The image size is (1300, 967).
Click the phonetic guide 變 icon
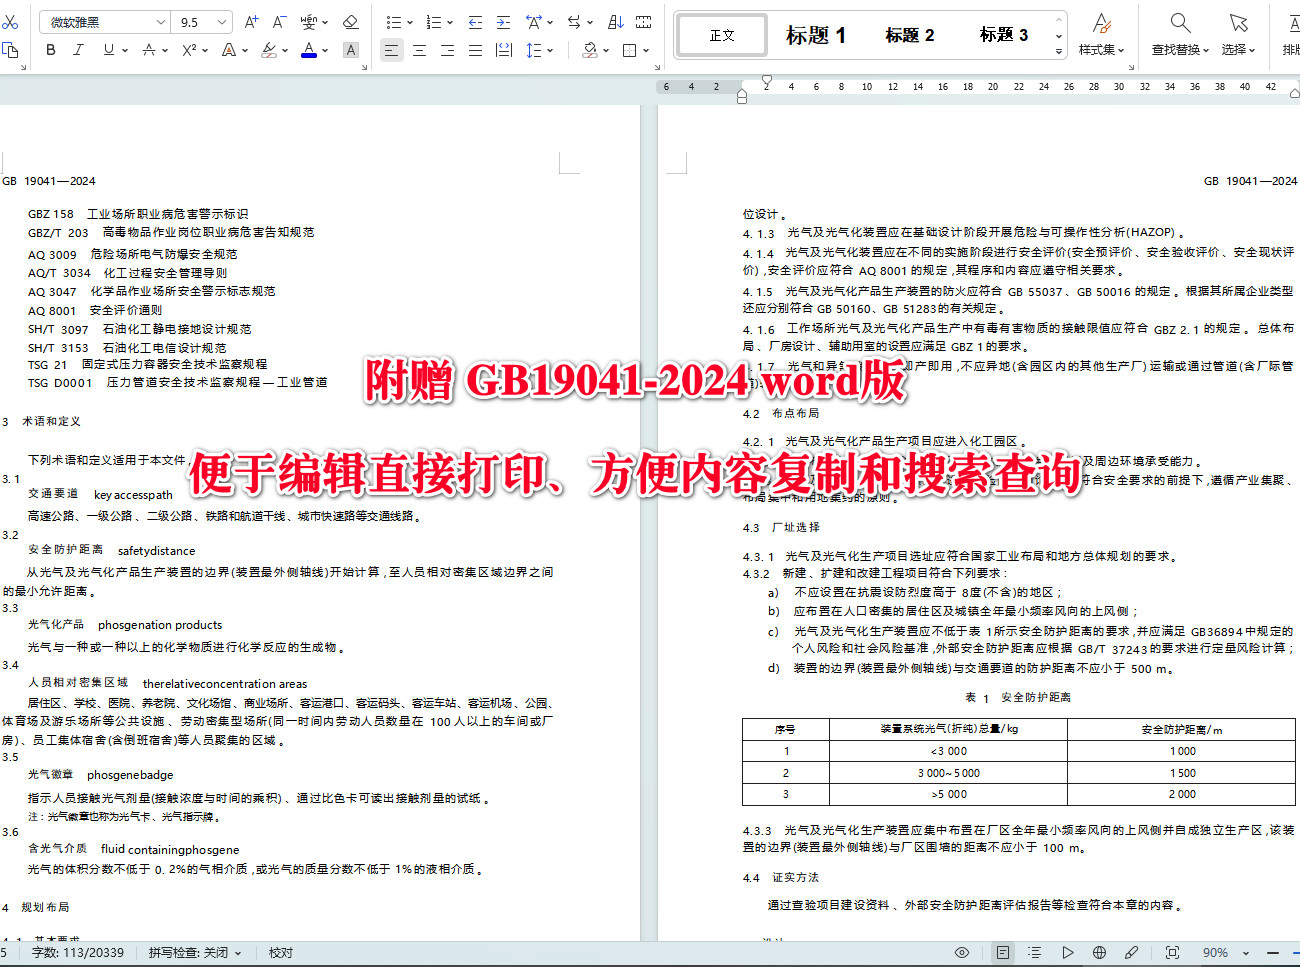(x=308, y=22)
